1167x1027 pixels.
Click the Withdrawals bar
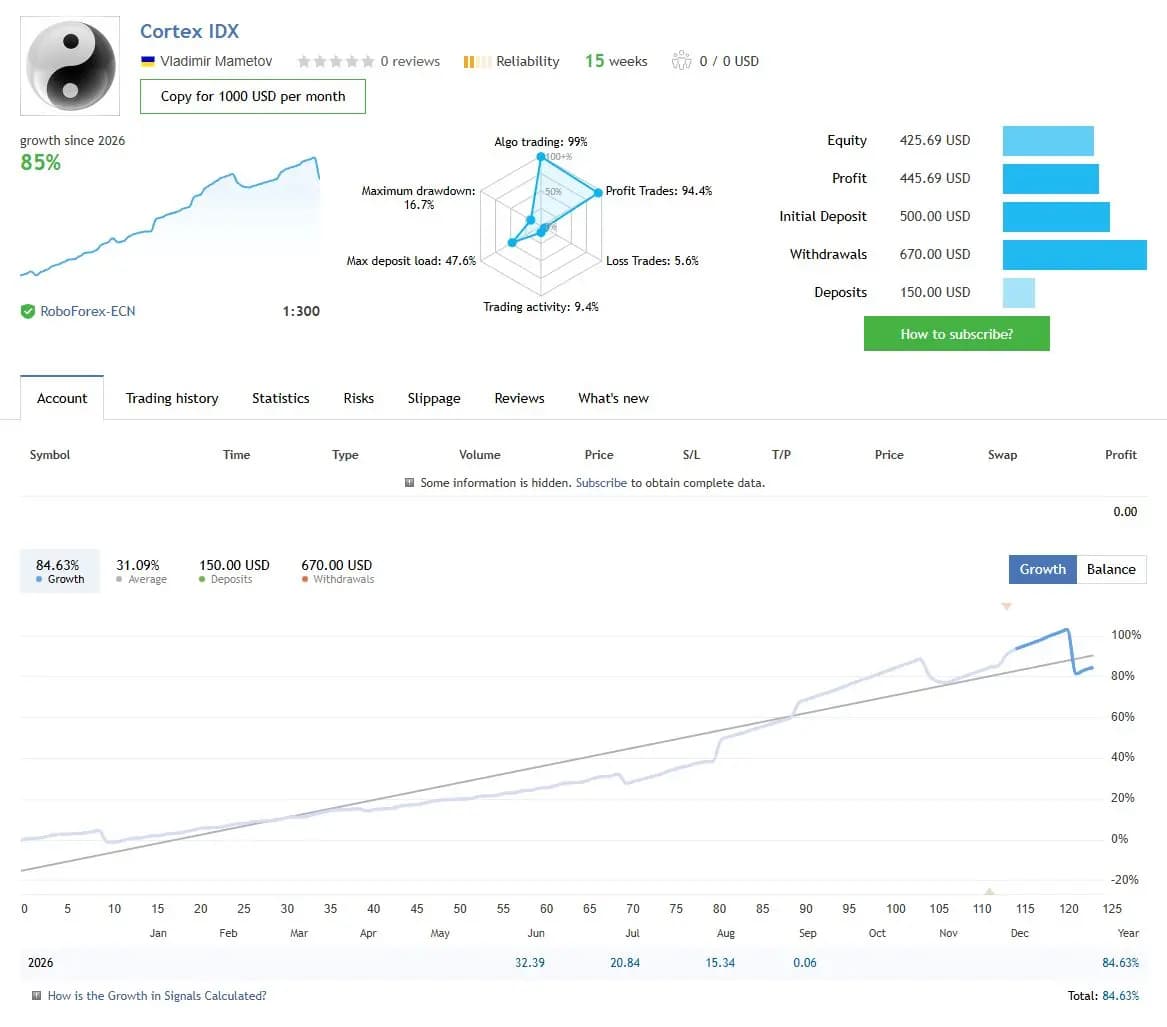tap(1074, 255)
